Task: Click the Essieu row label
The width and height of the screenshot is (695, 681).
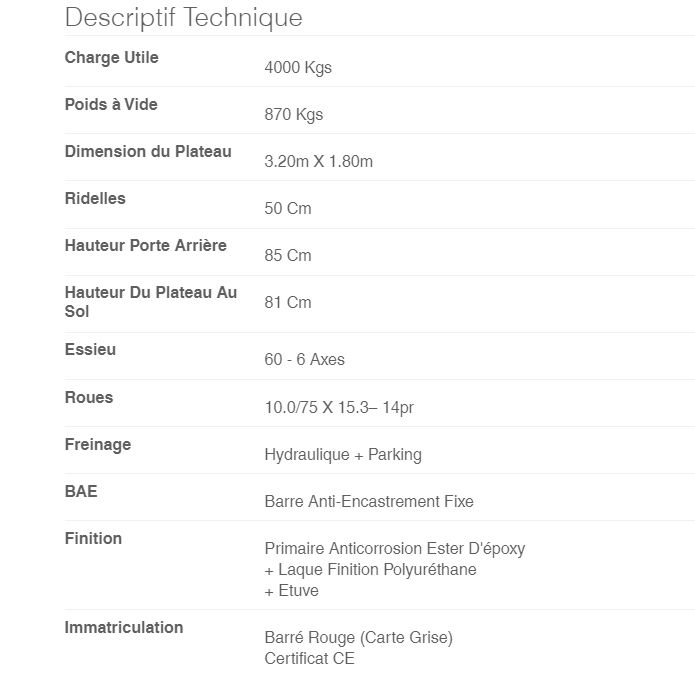Action: click(90, 349)
